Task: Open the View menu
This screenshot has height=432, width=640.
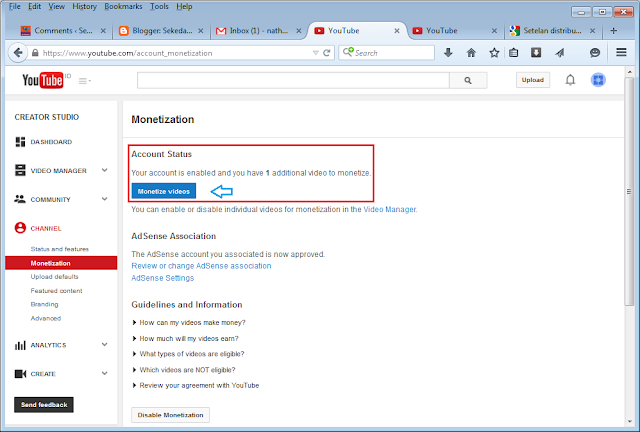Action: pyautogui.click(x=56, y=7)
